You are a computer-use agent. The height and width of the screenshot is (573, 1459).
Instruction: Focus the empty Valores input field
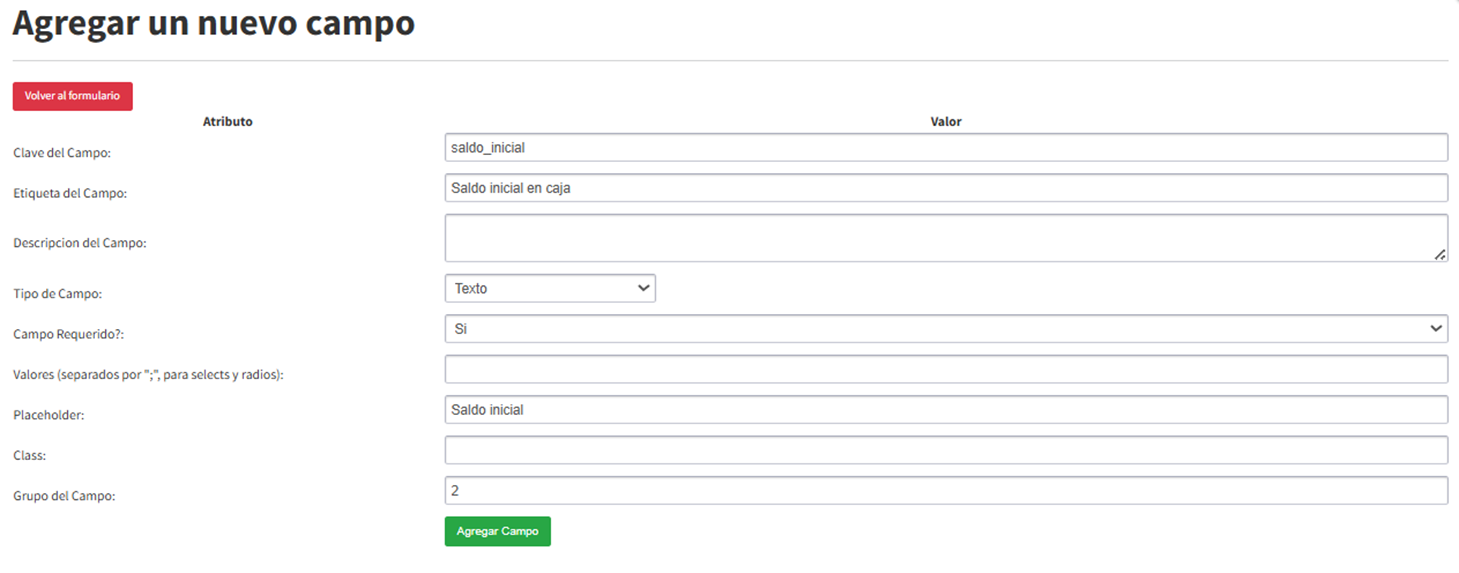click(946, 369)
